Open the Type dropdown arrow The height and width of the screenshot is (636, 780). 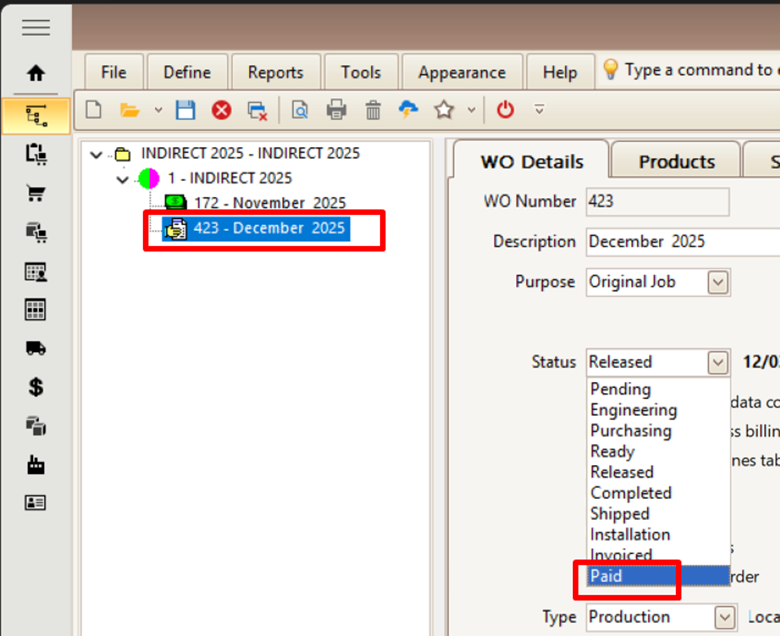coord(725,617)
